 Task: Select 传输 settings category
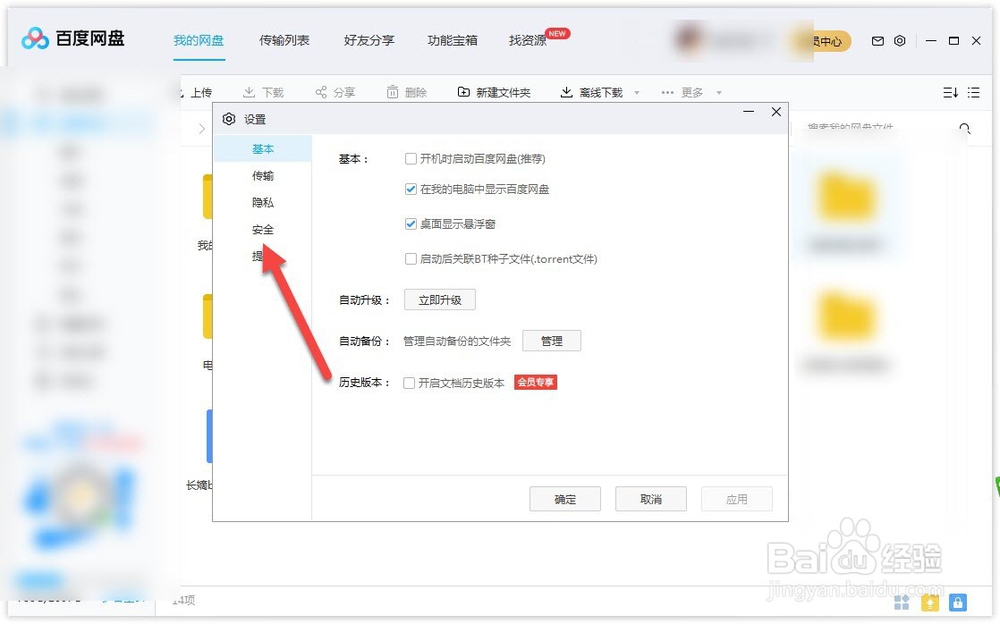[x=263, y=175]
